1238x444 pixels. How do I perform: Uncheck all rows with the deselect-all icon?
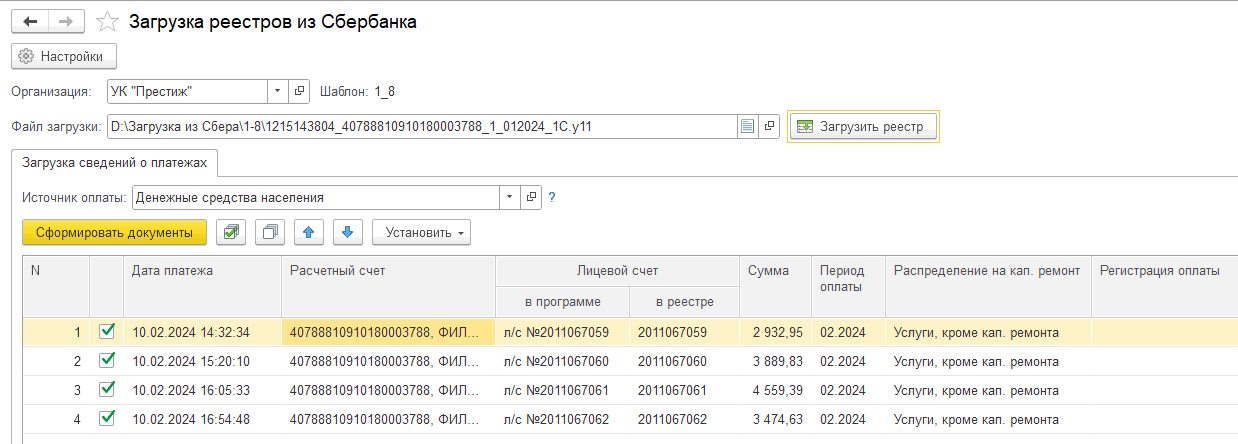[x=270, y=232]
